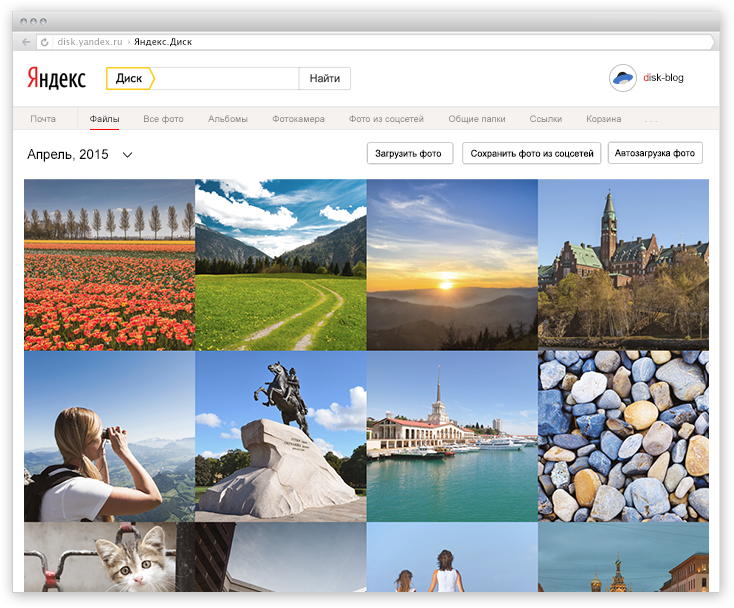Switch to the Все фото tab
The height and width of the screenshot is (608, 734).
pyautogui.click(x=163, y=119)
